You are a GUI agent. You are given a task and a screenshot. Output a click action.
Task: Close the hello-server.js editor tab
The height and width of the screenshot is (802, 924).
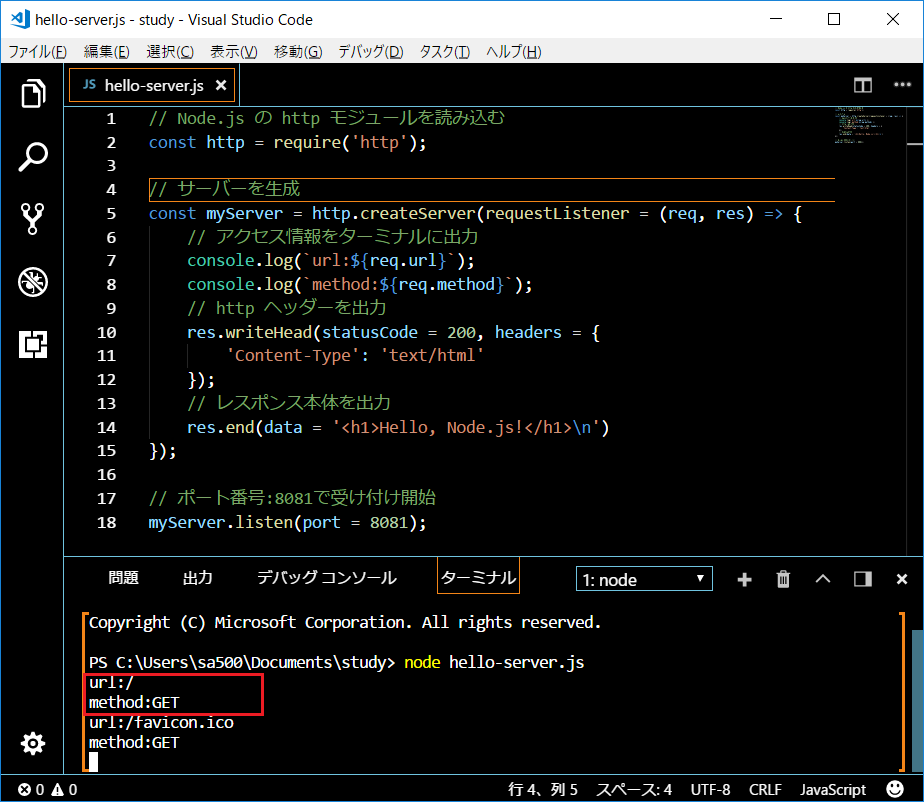(221, 85)
